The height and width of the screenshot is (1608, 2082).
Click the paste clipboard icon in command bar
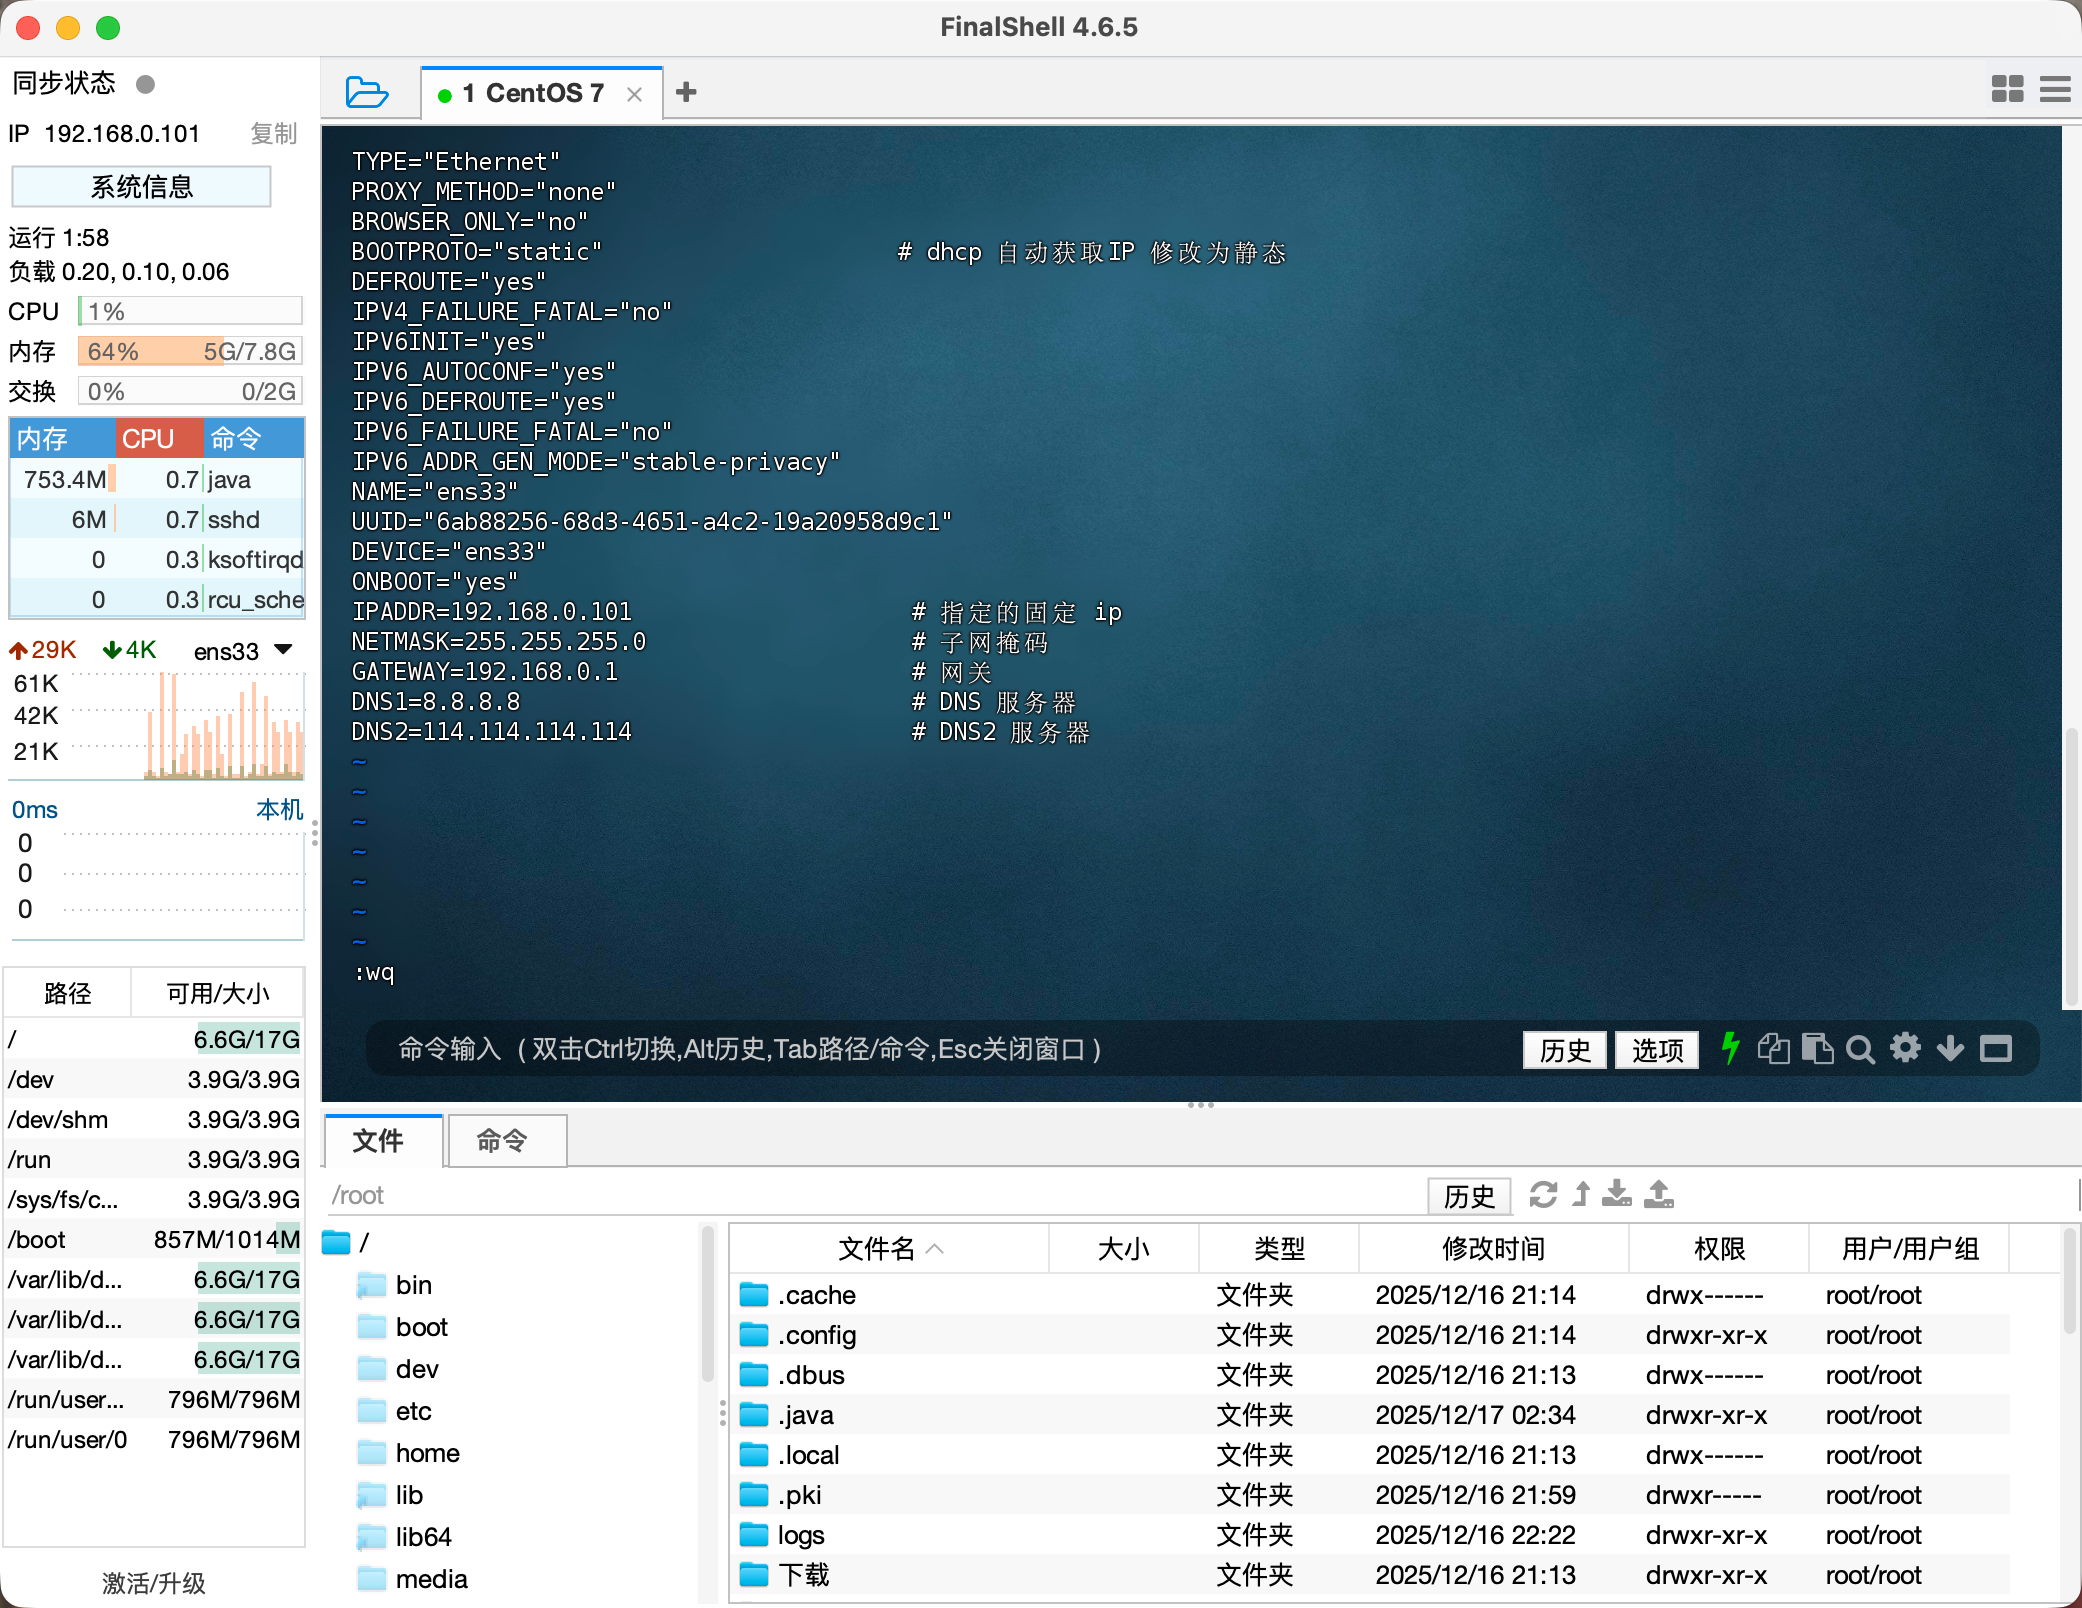point(1817,1049)
